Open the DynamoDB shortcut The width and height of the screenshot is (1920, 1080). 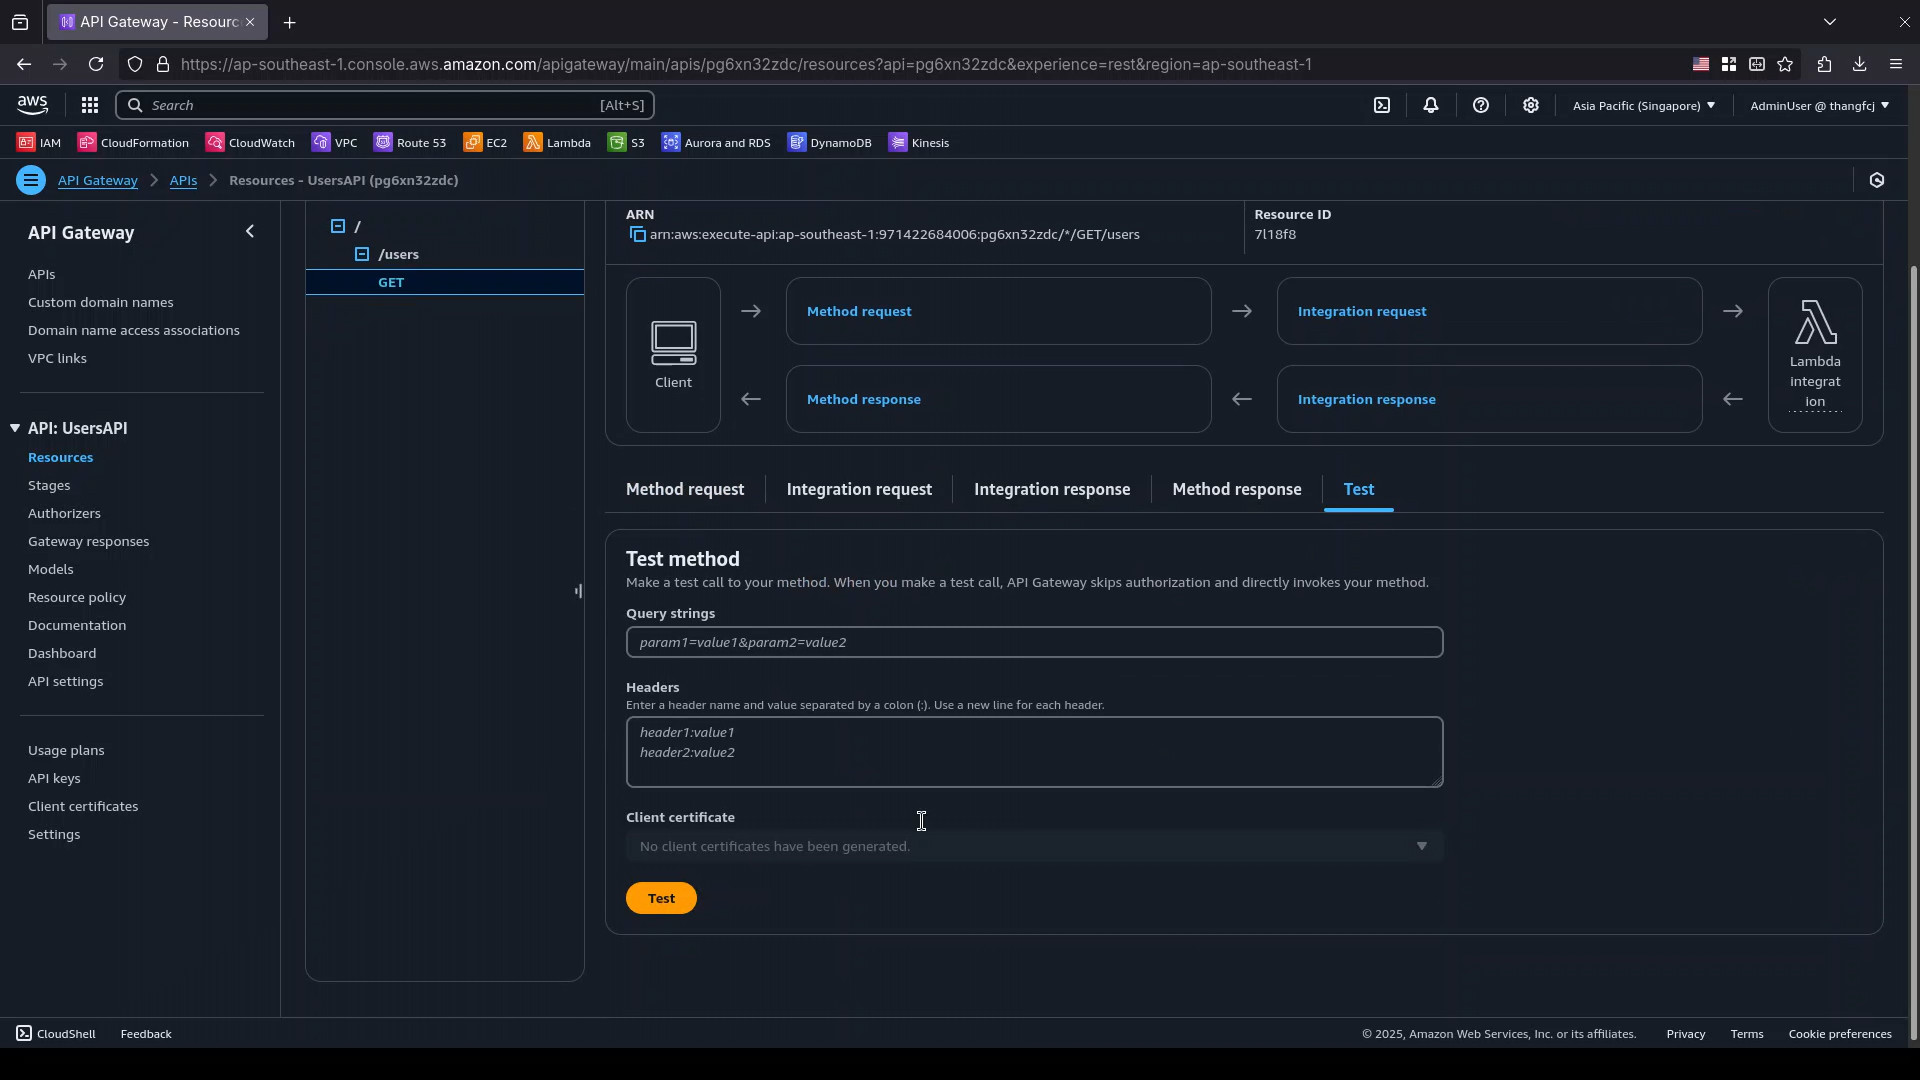point(829,143)
